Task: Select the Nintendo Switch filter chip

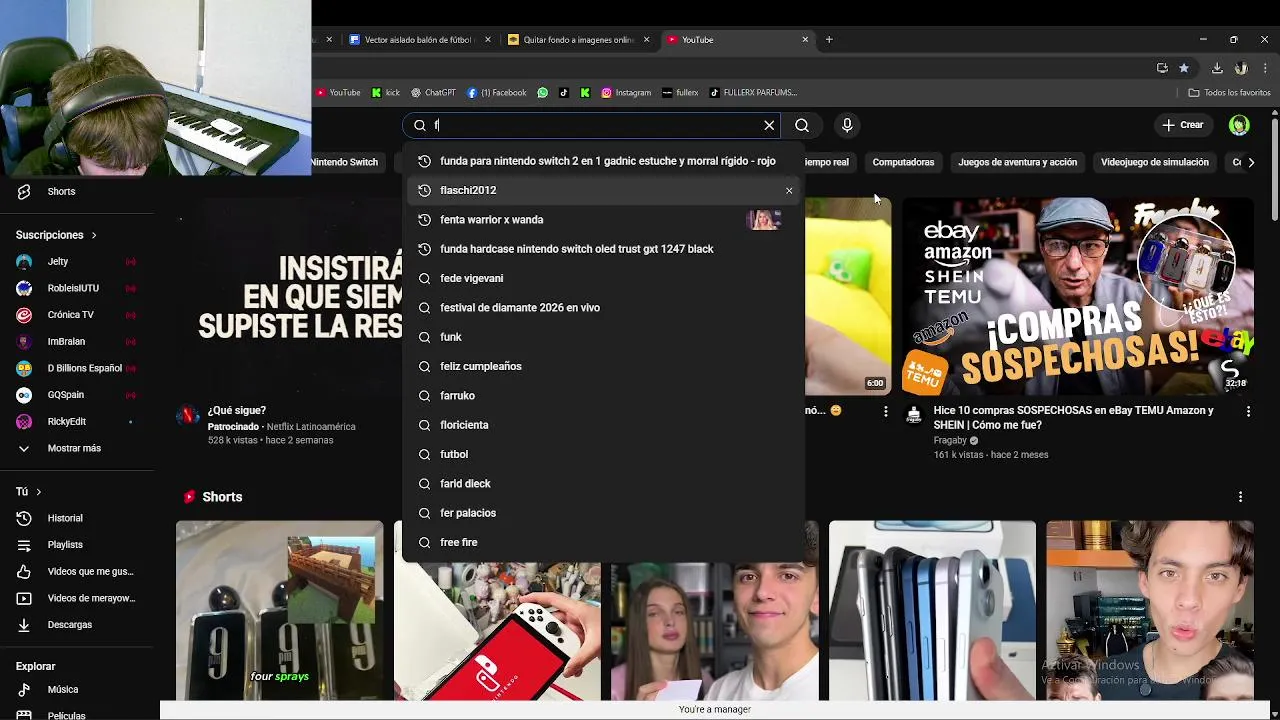Action: (x=345, y=162)
